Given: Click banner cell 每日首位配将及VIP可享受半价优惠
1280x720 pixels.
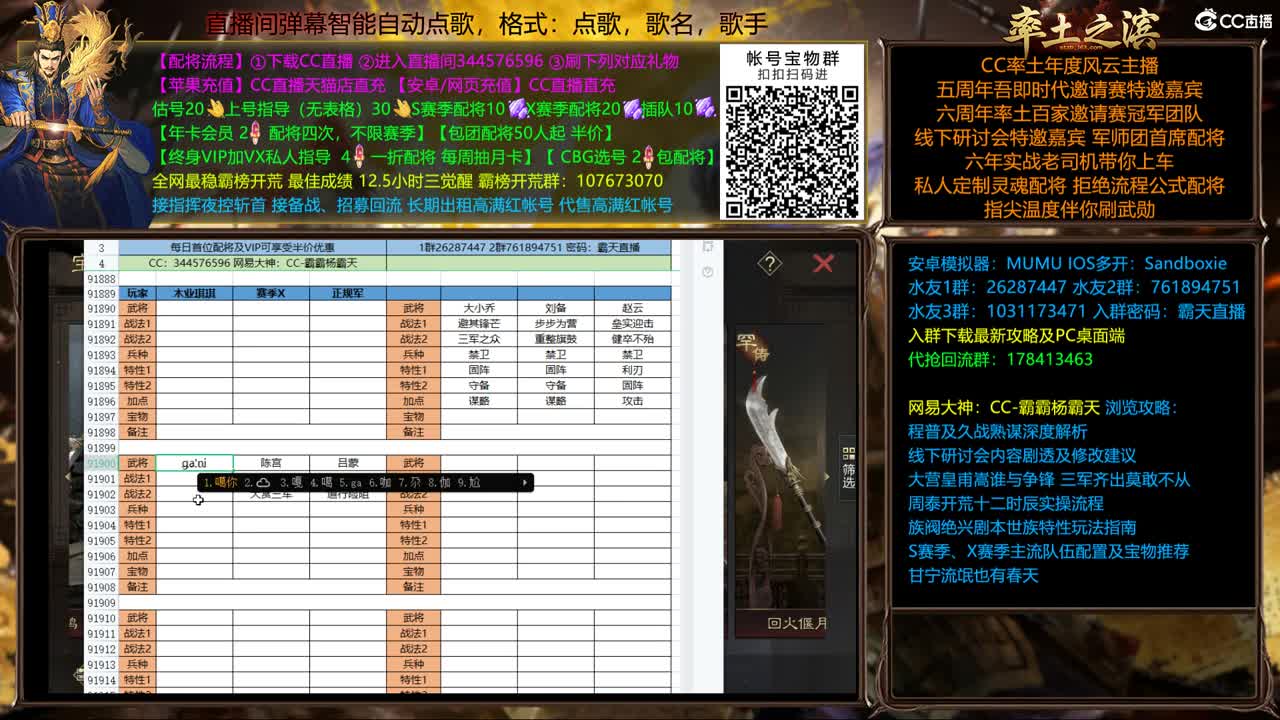Looking at the screenshot, I should [x=252, y=247].
